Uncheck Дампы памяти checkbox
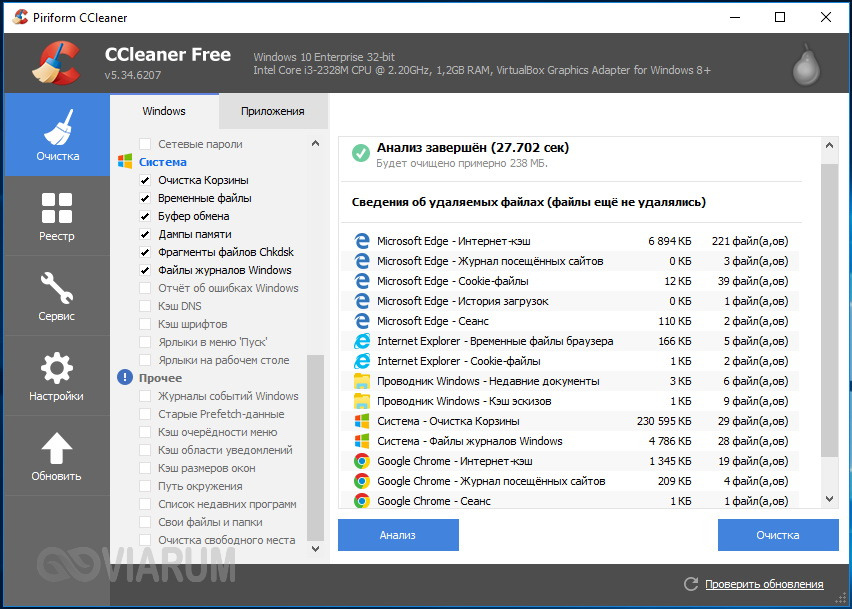The height and width of the screenshot is (609, 852). click(145, 234)
